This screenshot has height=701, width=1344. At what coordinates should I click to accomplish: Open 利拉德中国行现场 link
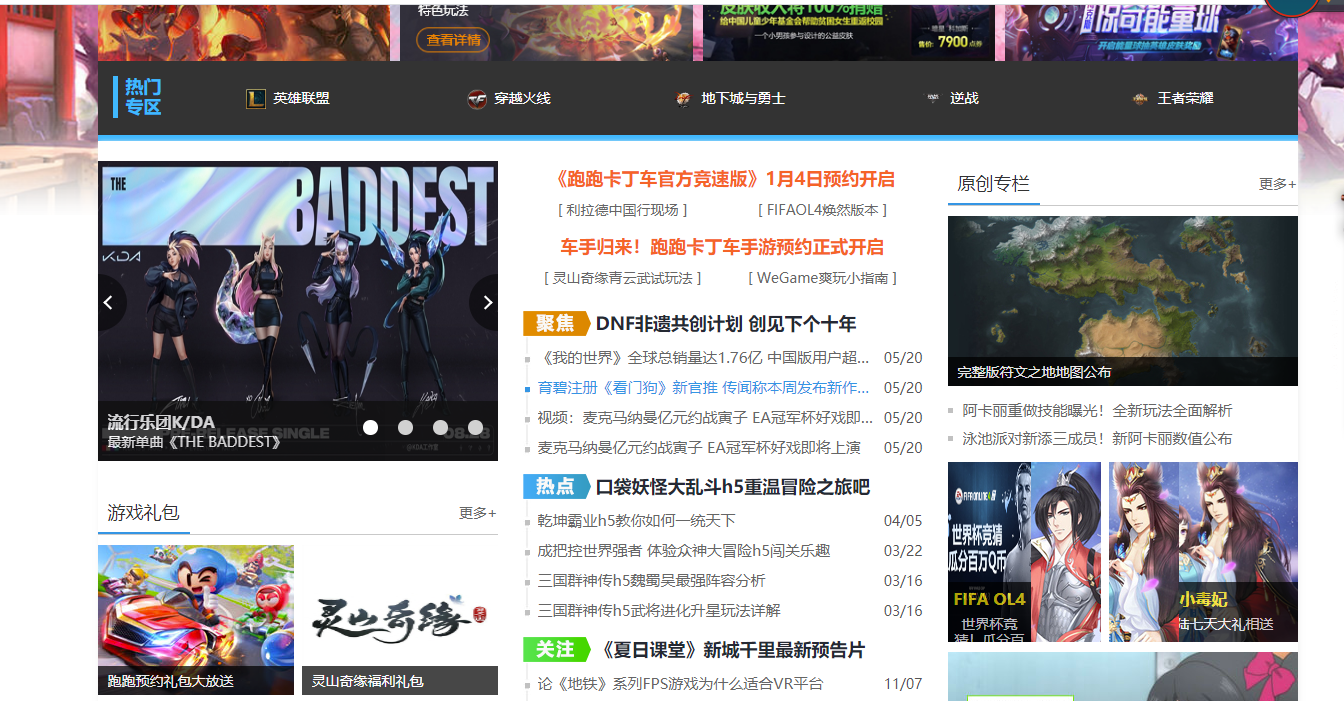click(622, 210)
